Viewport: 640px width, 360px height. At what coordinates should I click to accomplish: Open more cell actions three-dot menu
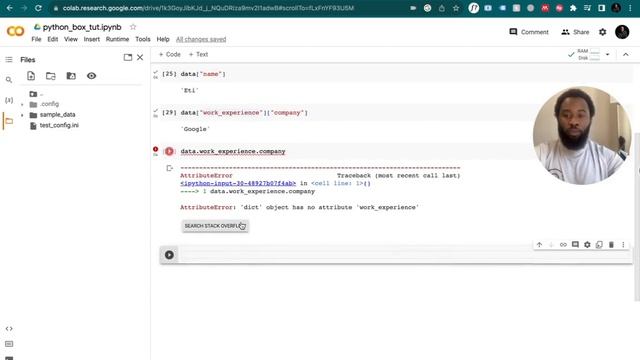tap(623, 244)
